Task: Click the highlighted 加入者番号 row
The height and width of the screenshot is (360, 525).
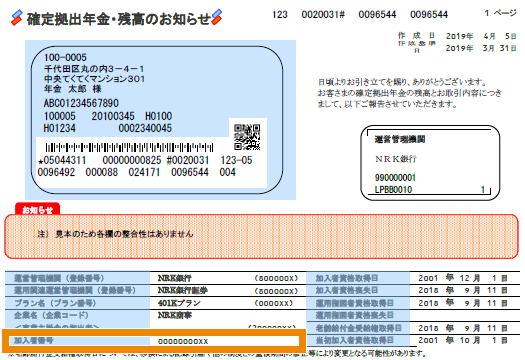Action: (x=154, y=341)
